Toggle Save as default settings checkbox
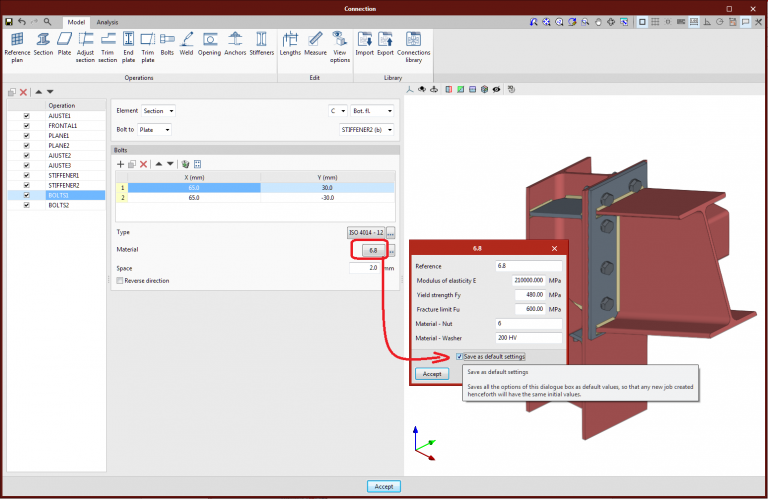768x499 pixels. point(459,356)
